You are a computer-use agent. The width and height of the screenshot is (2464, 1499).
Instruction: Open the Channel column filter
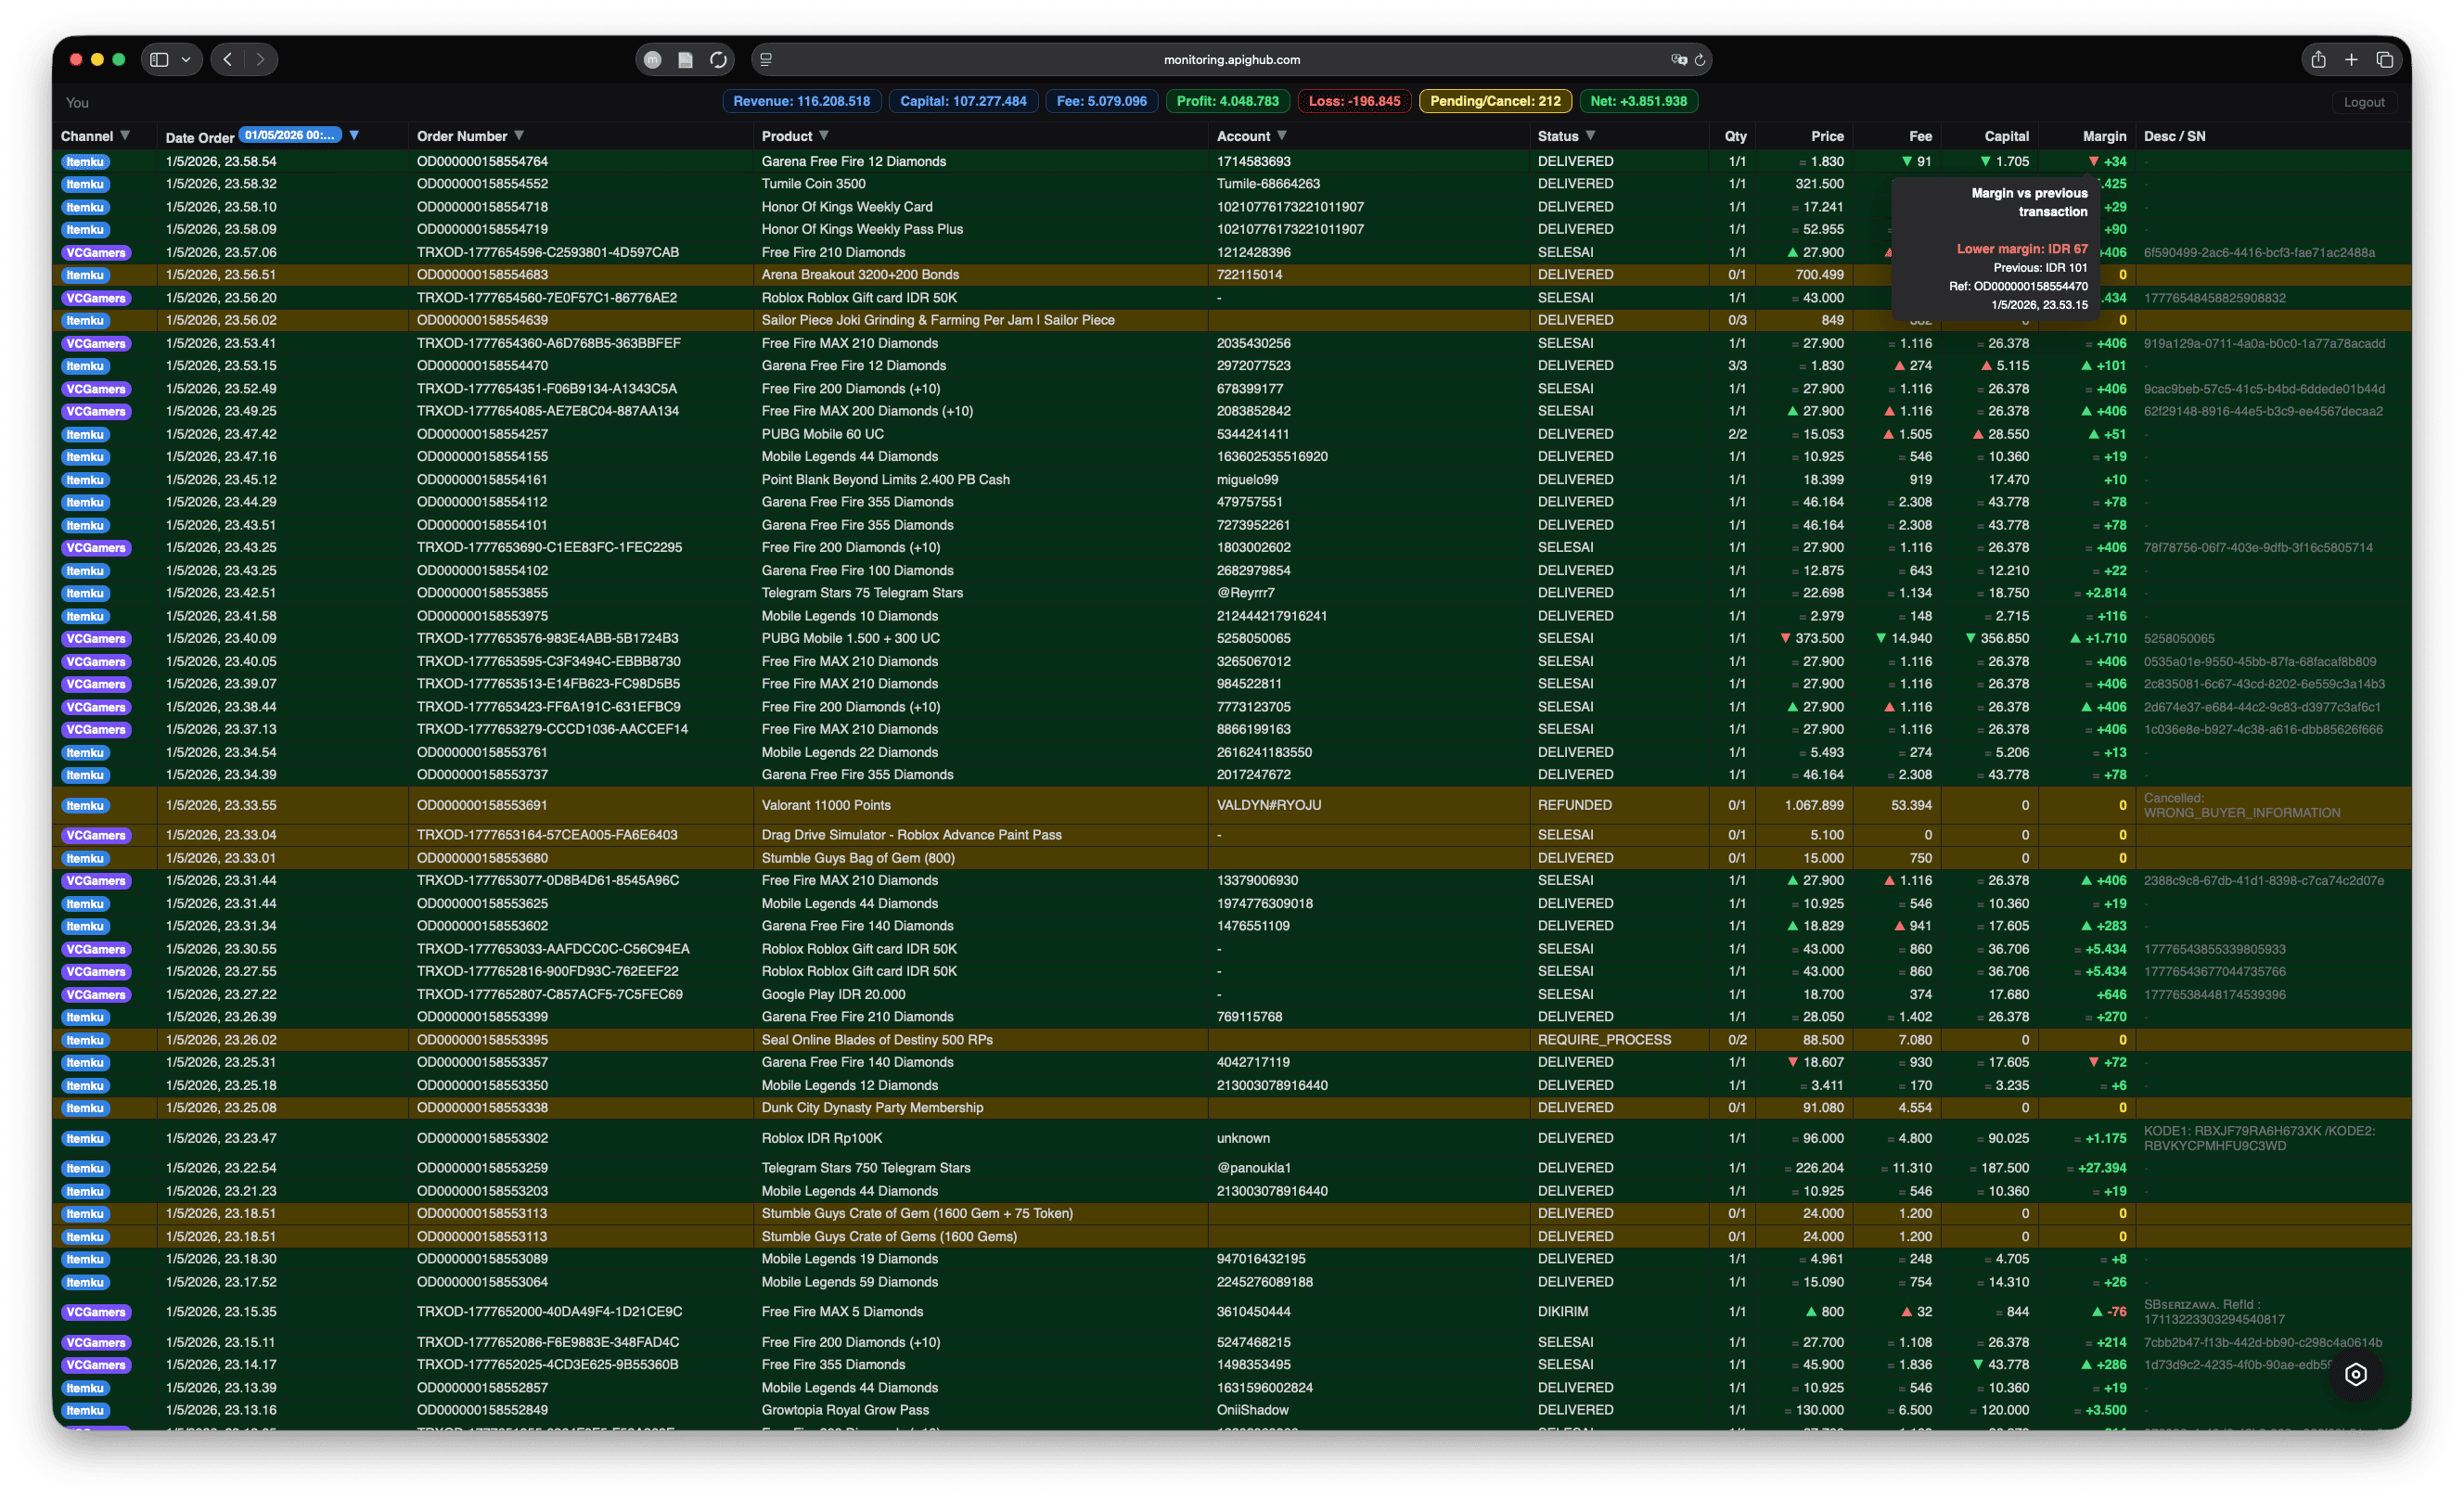tap(125, 136)
